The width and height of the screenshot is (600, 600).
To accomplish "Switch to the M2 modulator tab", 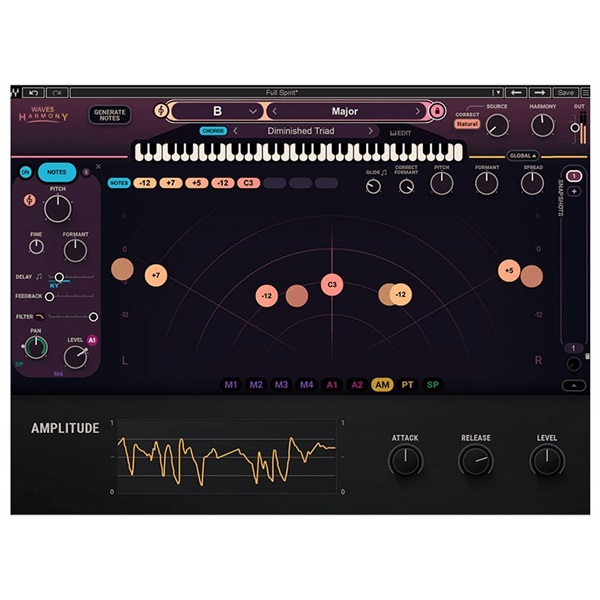I will pos(256,385).
